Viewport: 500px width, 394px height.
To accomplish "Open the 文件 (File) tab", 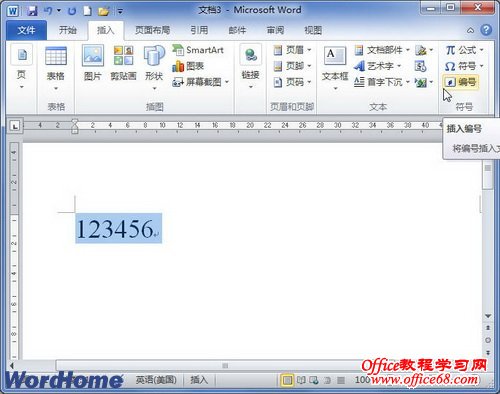I will pos(26,30).
